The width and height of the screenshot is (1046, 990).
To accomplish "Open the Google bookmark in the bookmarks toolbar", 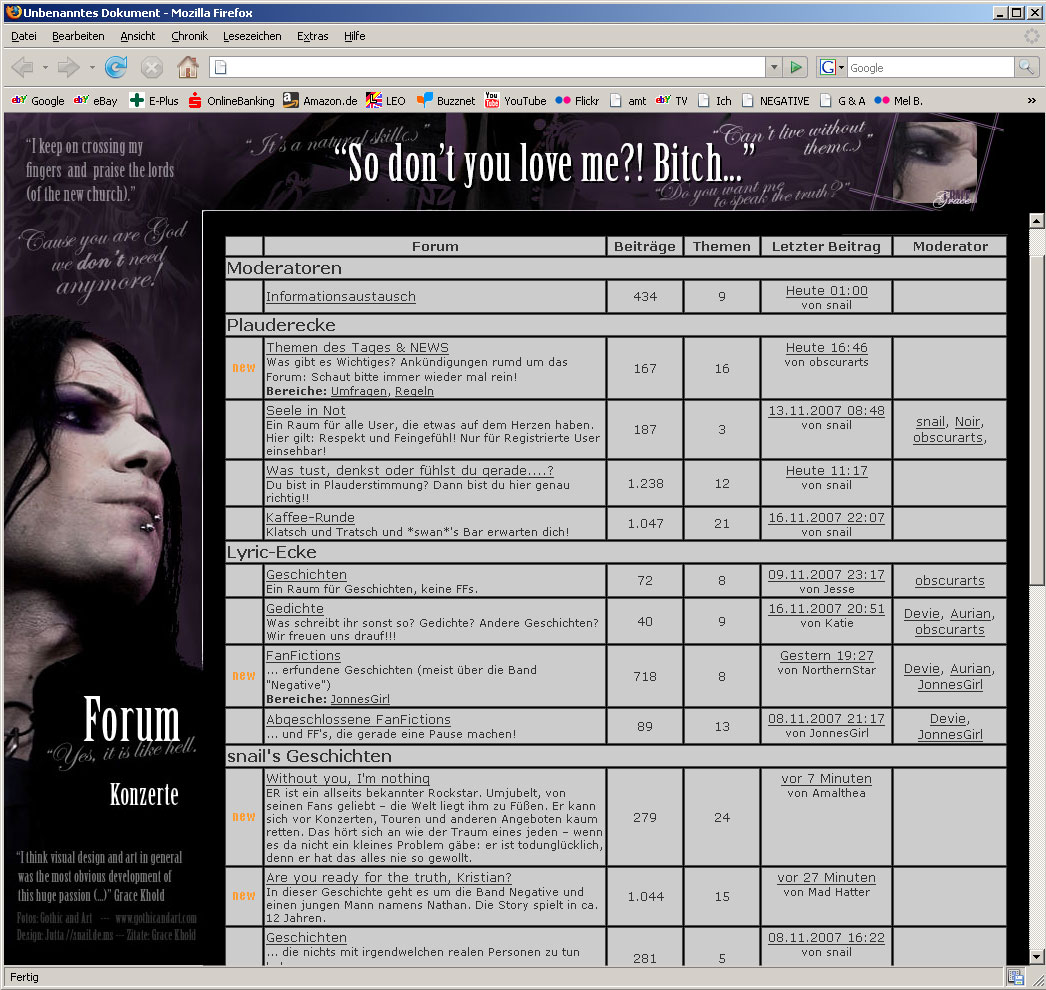I will [38, 101].
